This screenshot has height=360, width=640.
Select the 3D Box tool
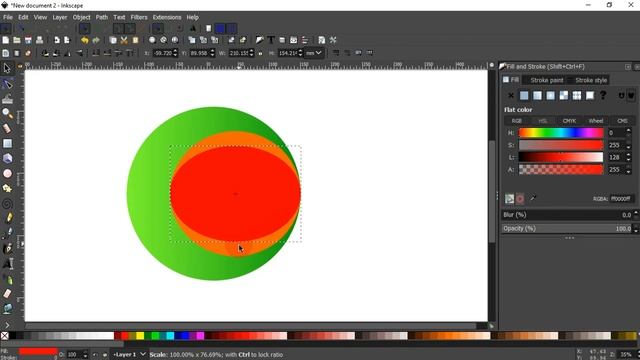[x=7, y=158]
